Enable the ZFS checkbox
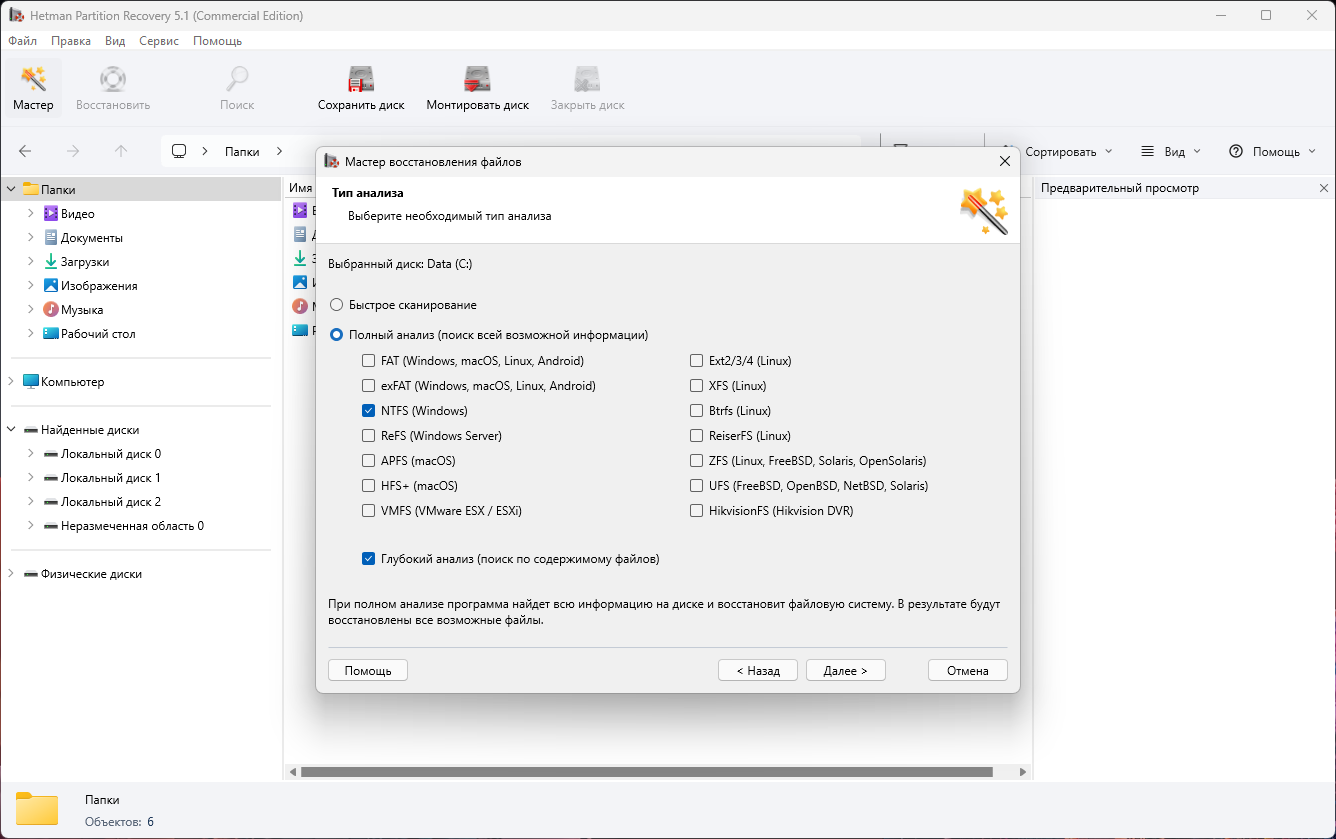 coord(697,460)
